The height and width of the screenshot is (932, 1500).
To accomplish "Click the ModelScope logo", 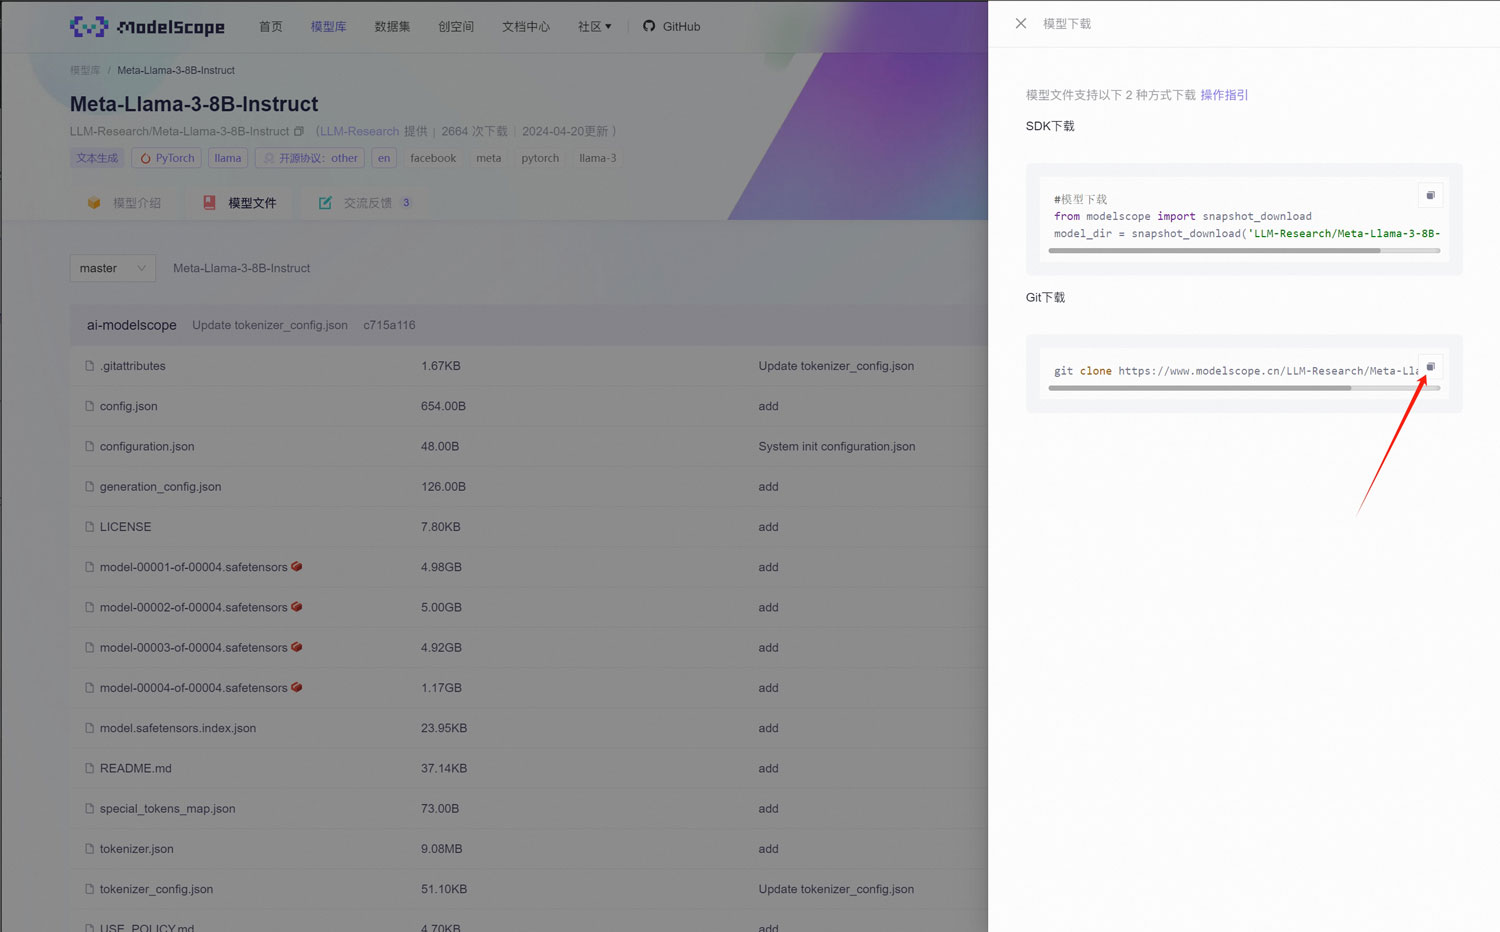I will click(148, 26).
